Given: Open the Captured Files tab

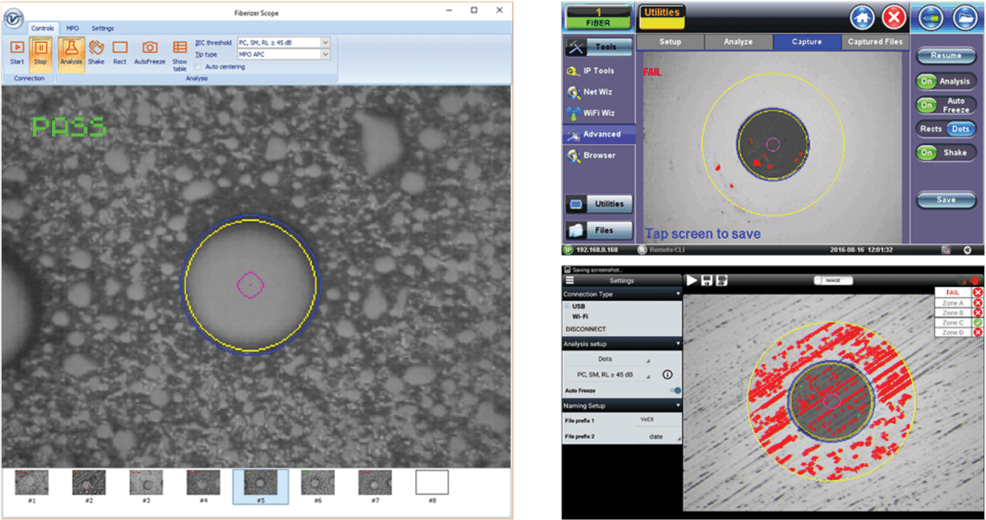Looking at the screenshot, I should [x=873, y=42].
